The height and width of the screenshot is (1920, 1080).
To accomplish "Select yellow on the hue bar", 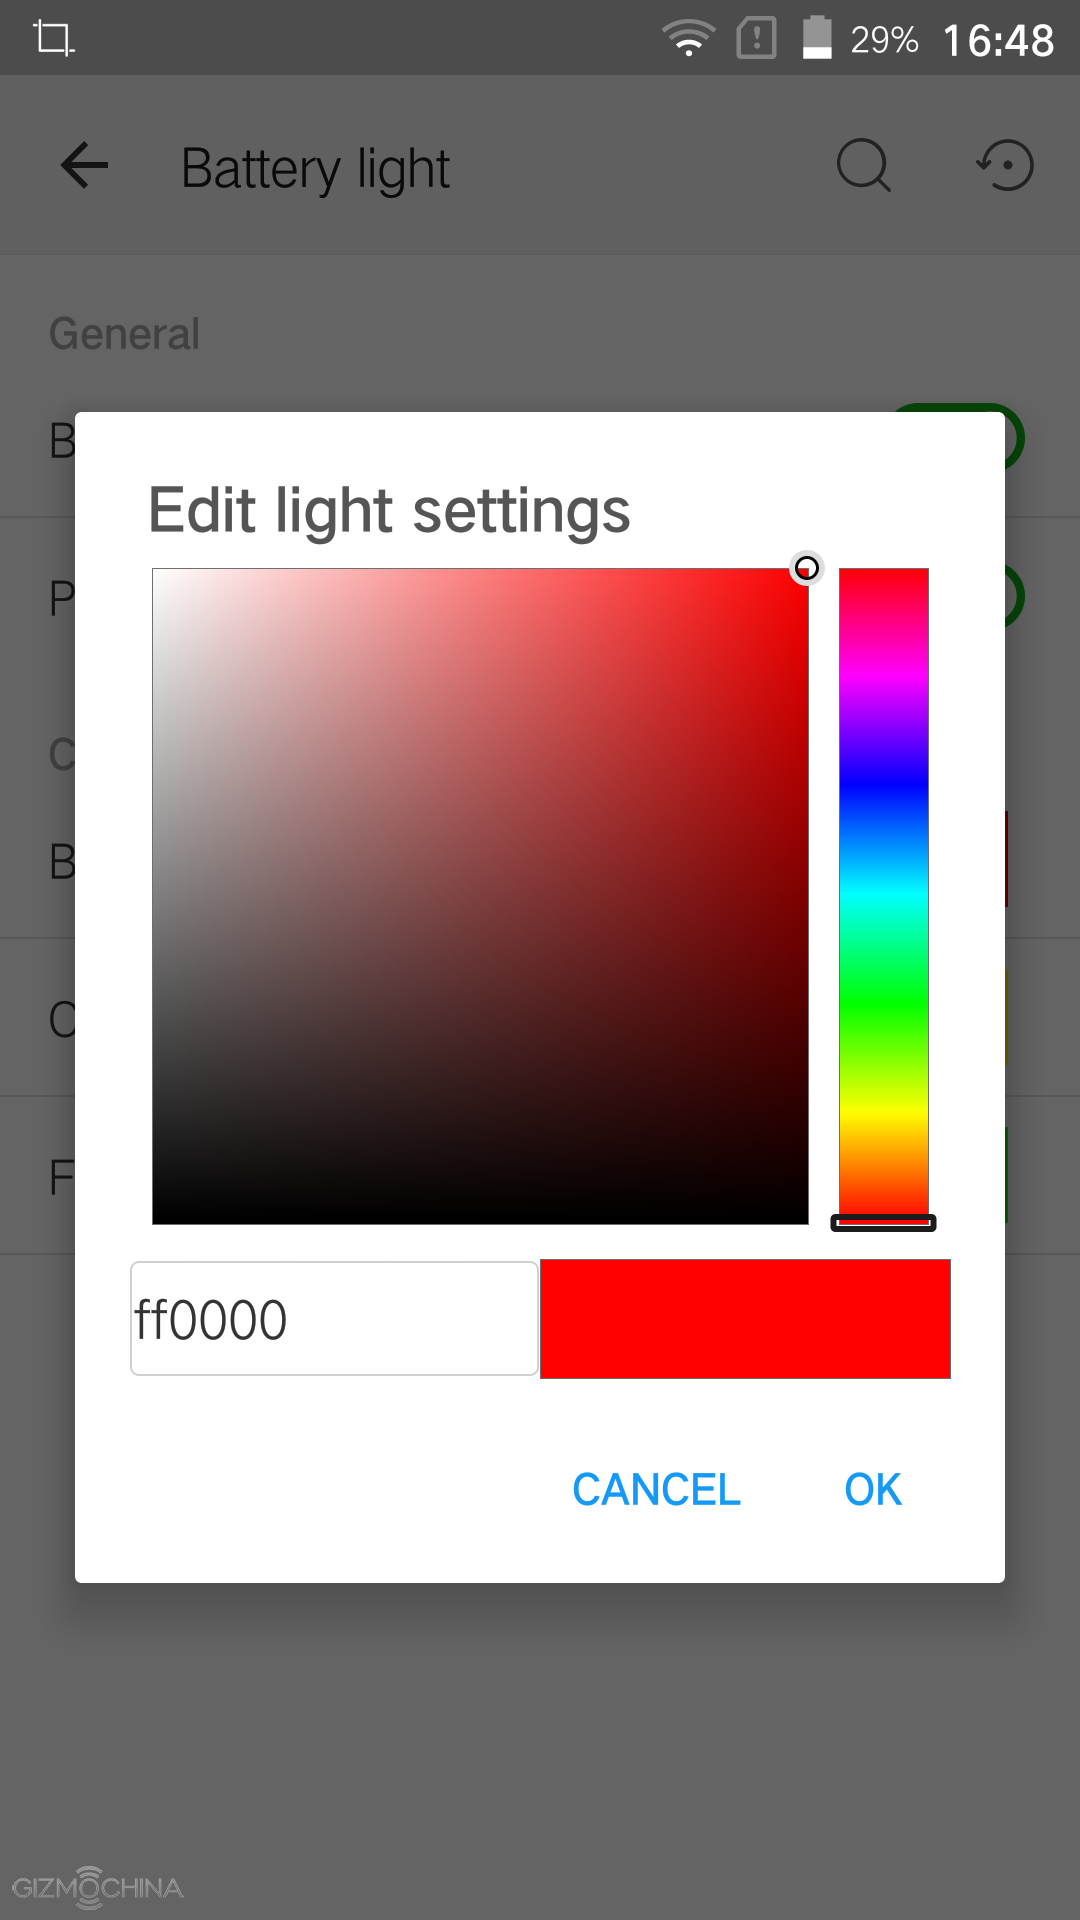I will (883, 1112).
